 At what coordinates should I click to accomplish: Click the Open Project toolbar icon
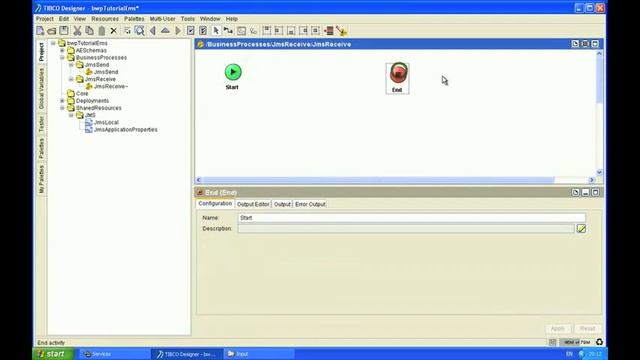[x=52, y=31]
